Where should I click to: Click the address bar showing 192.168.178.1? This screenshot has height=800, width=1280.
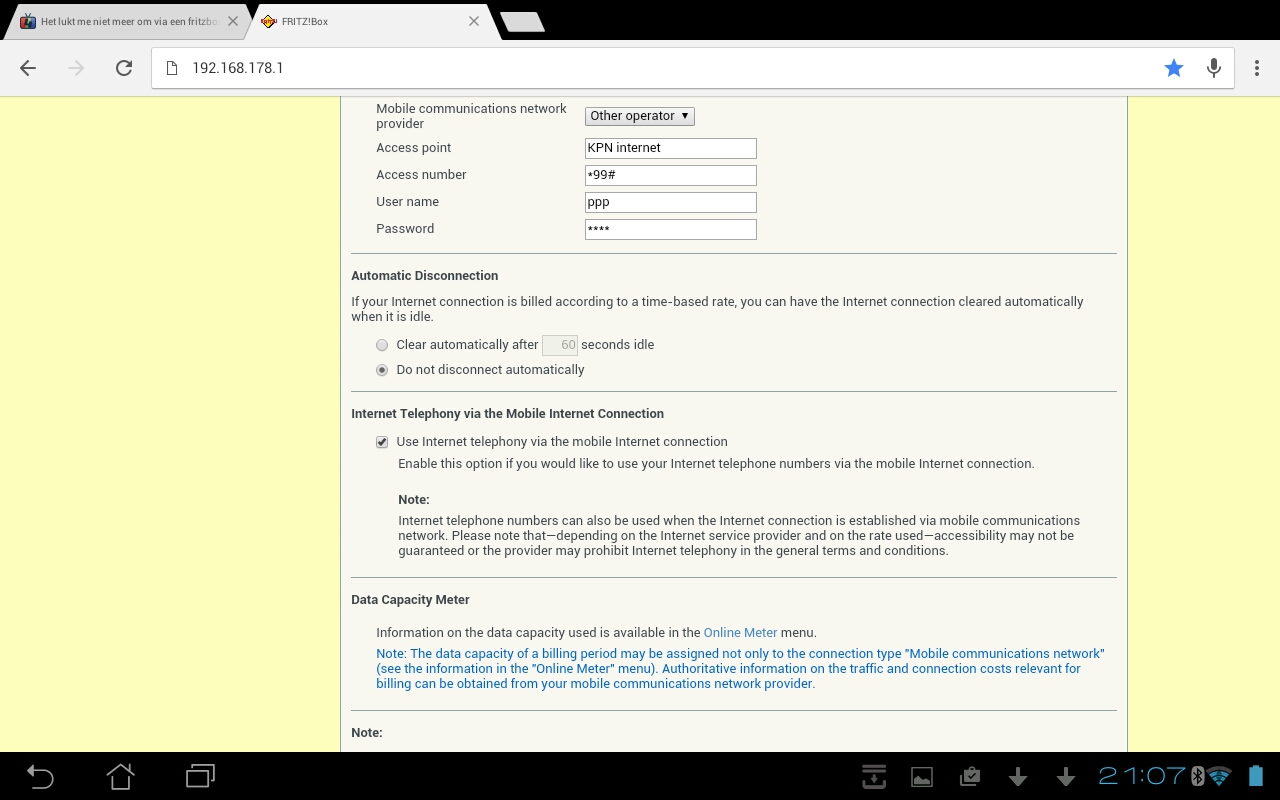click(660, 68)
